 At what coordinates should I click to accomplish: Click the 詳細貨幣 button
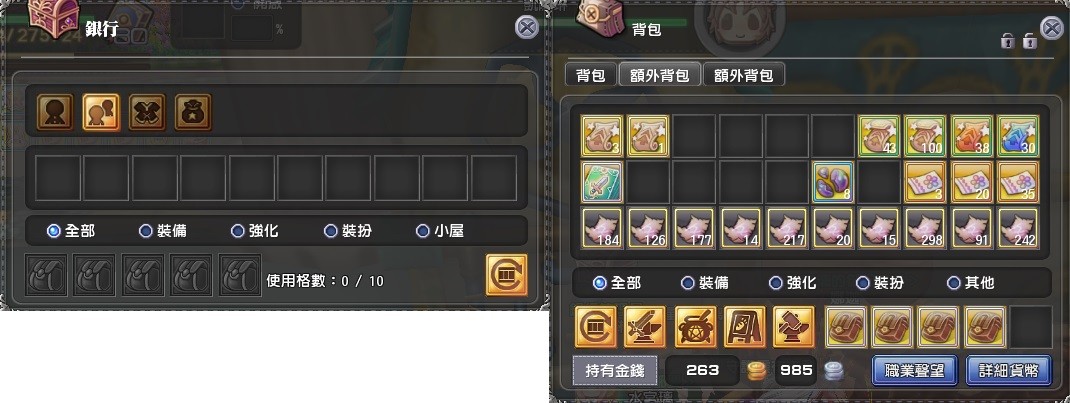(x=1009, y=370)
